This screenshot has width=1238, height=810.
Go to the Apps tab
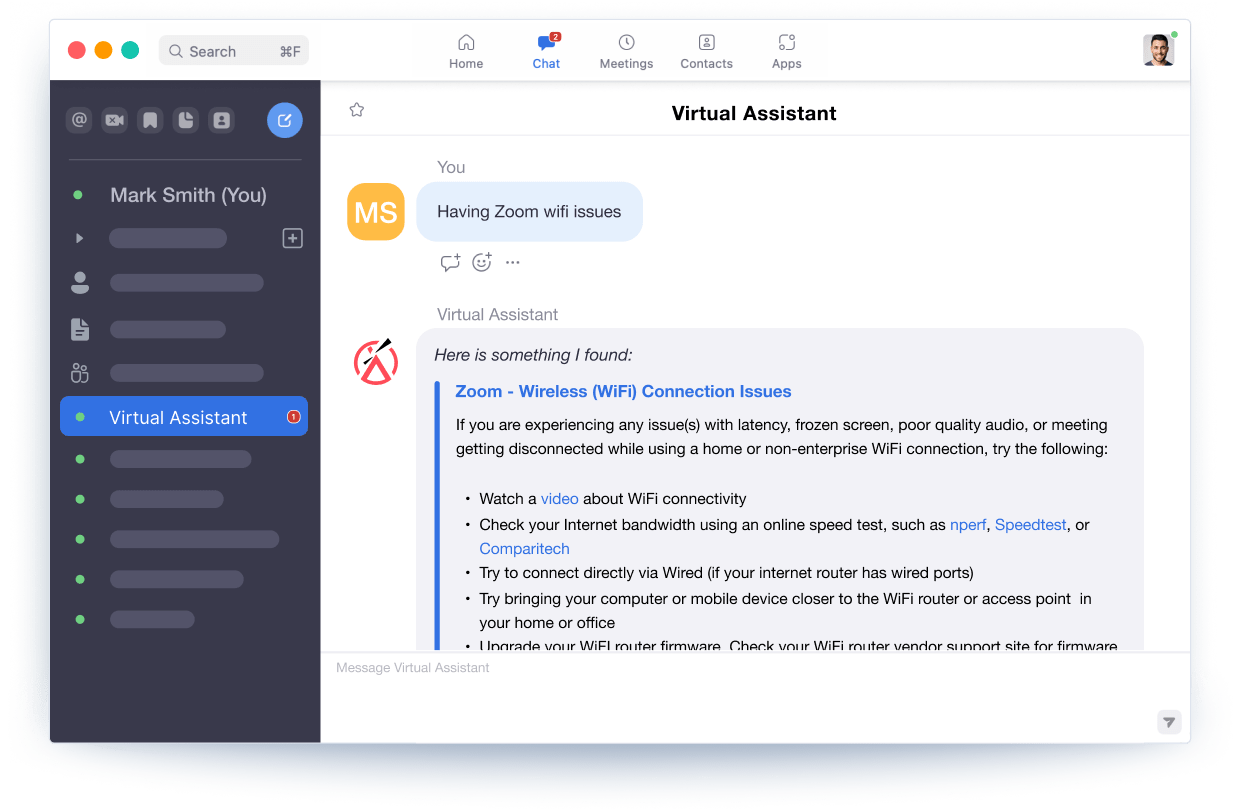[786, 51]
